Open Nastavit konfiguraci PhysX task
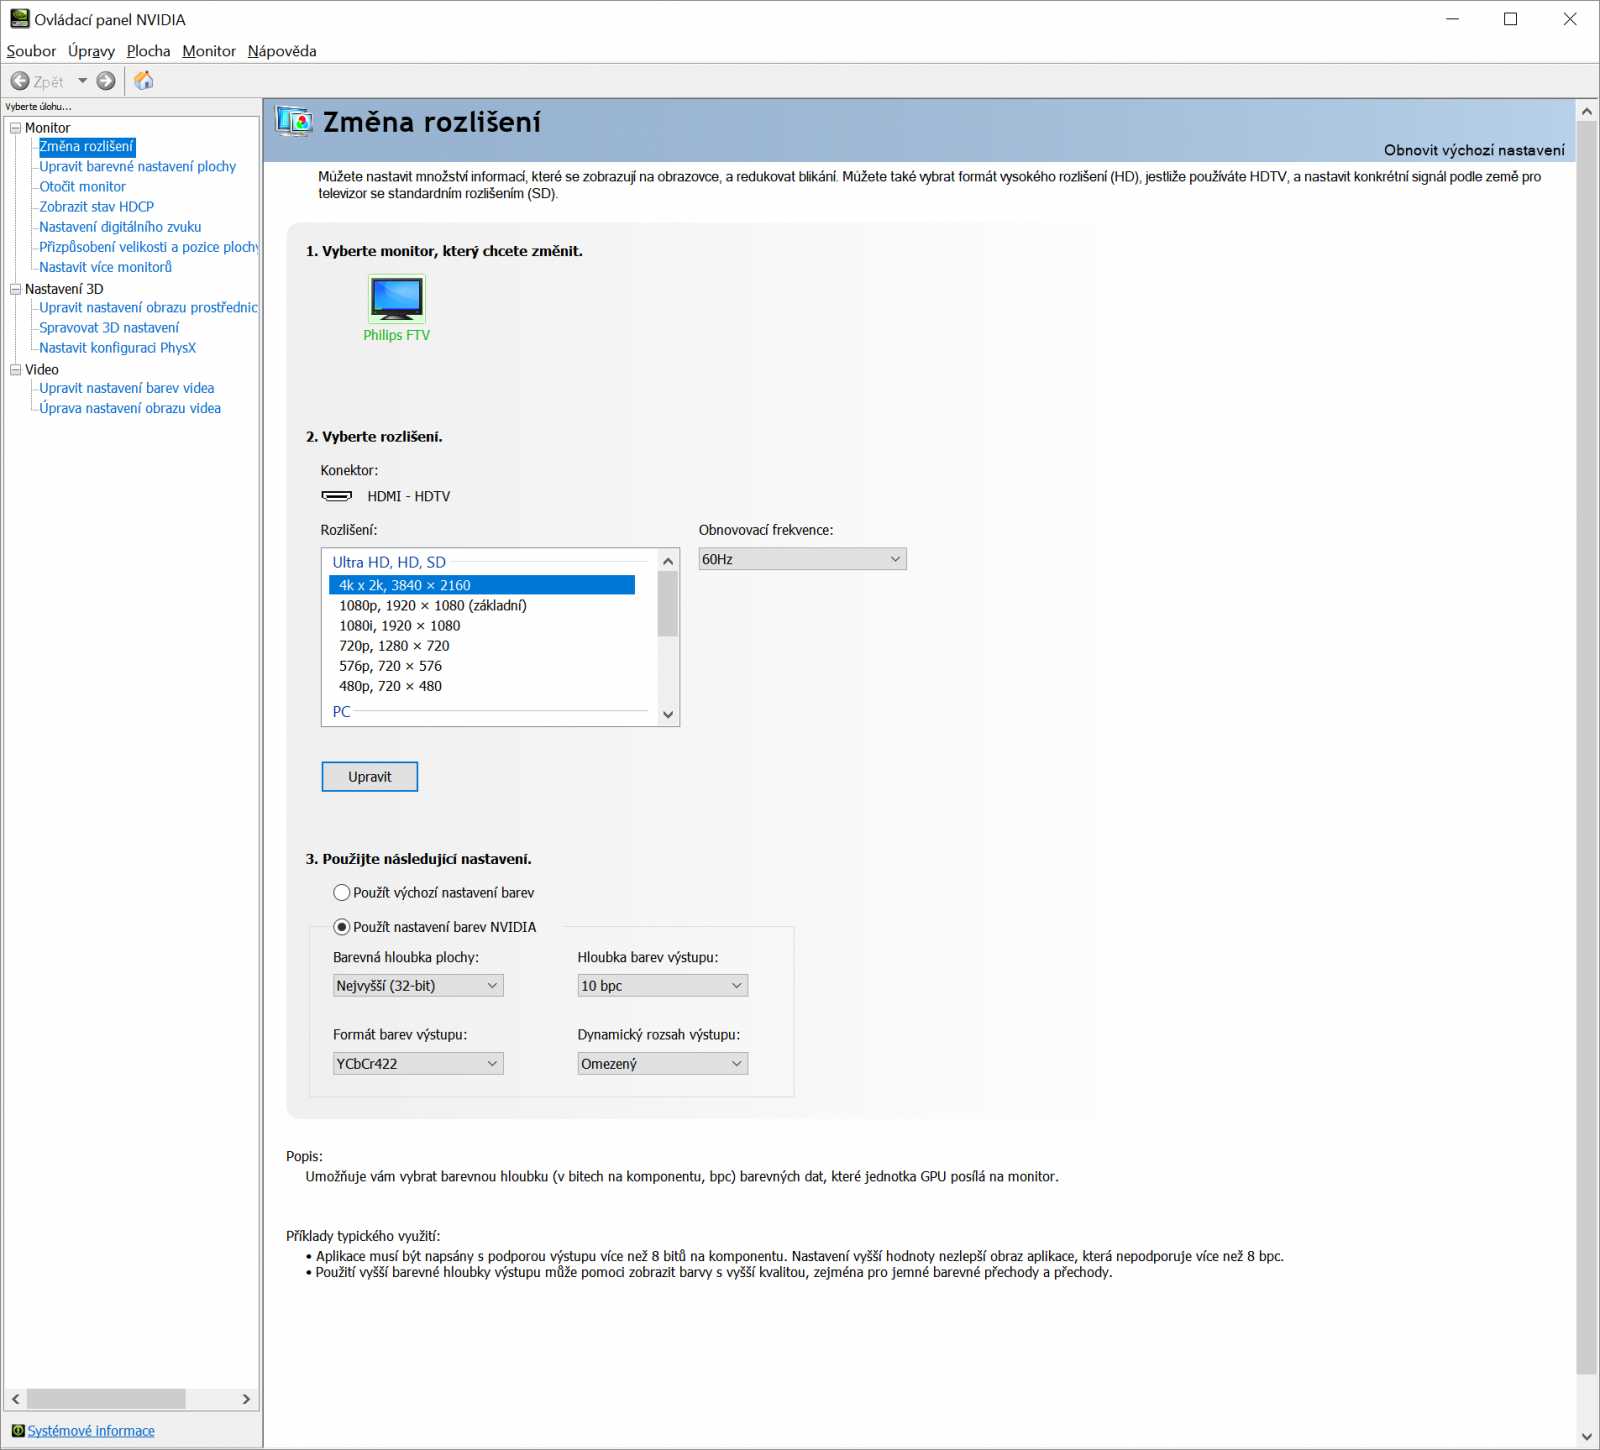1600x1450 pixels. tap(118, 348)
